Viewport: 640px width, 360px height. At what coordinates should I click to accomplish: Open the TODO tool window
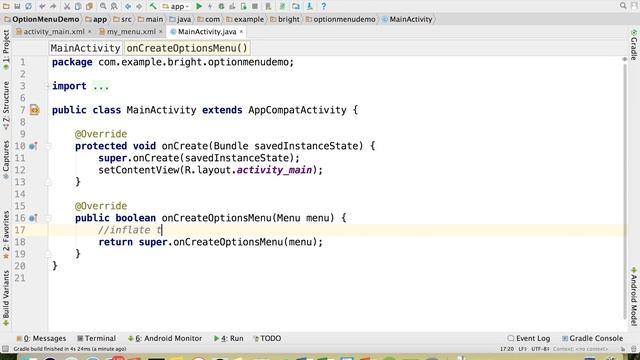tap(267, 338)
